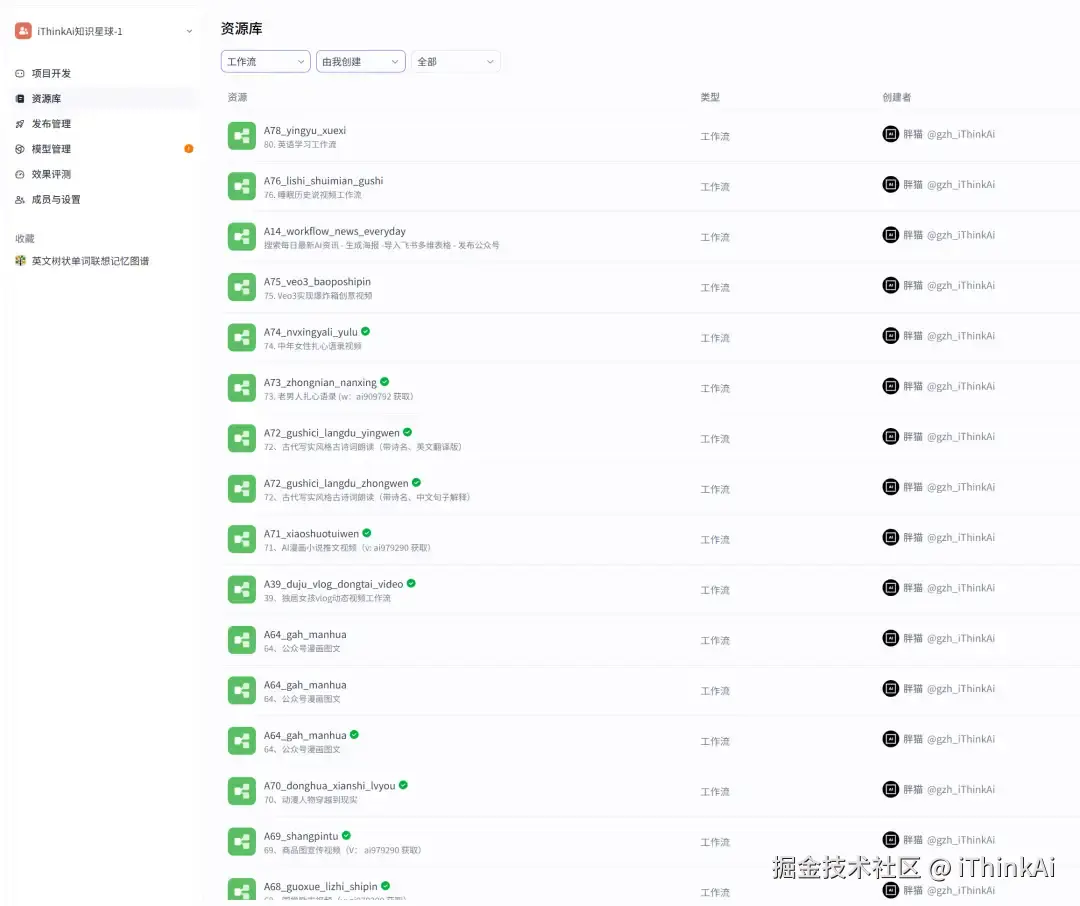Image resolution: width=1080 pixels, height=906 pixels.
Task: Click creator avatar on A76_lishi_shuimian_gushi row
Action: coord(891,185)
